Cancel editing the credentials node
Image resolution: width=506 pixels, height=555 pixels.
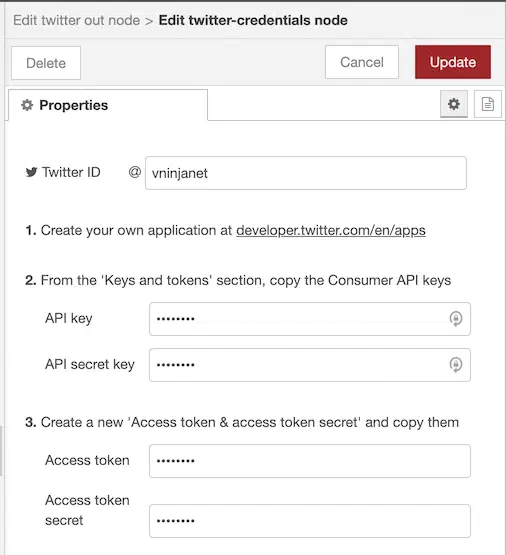362,62
